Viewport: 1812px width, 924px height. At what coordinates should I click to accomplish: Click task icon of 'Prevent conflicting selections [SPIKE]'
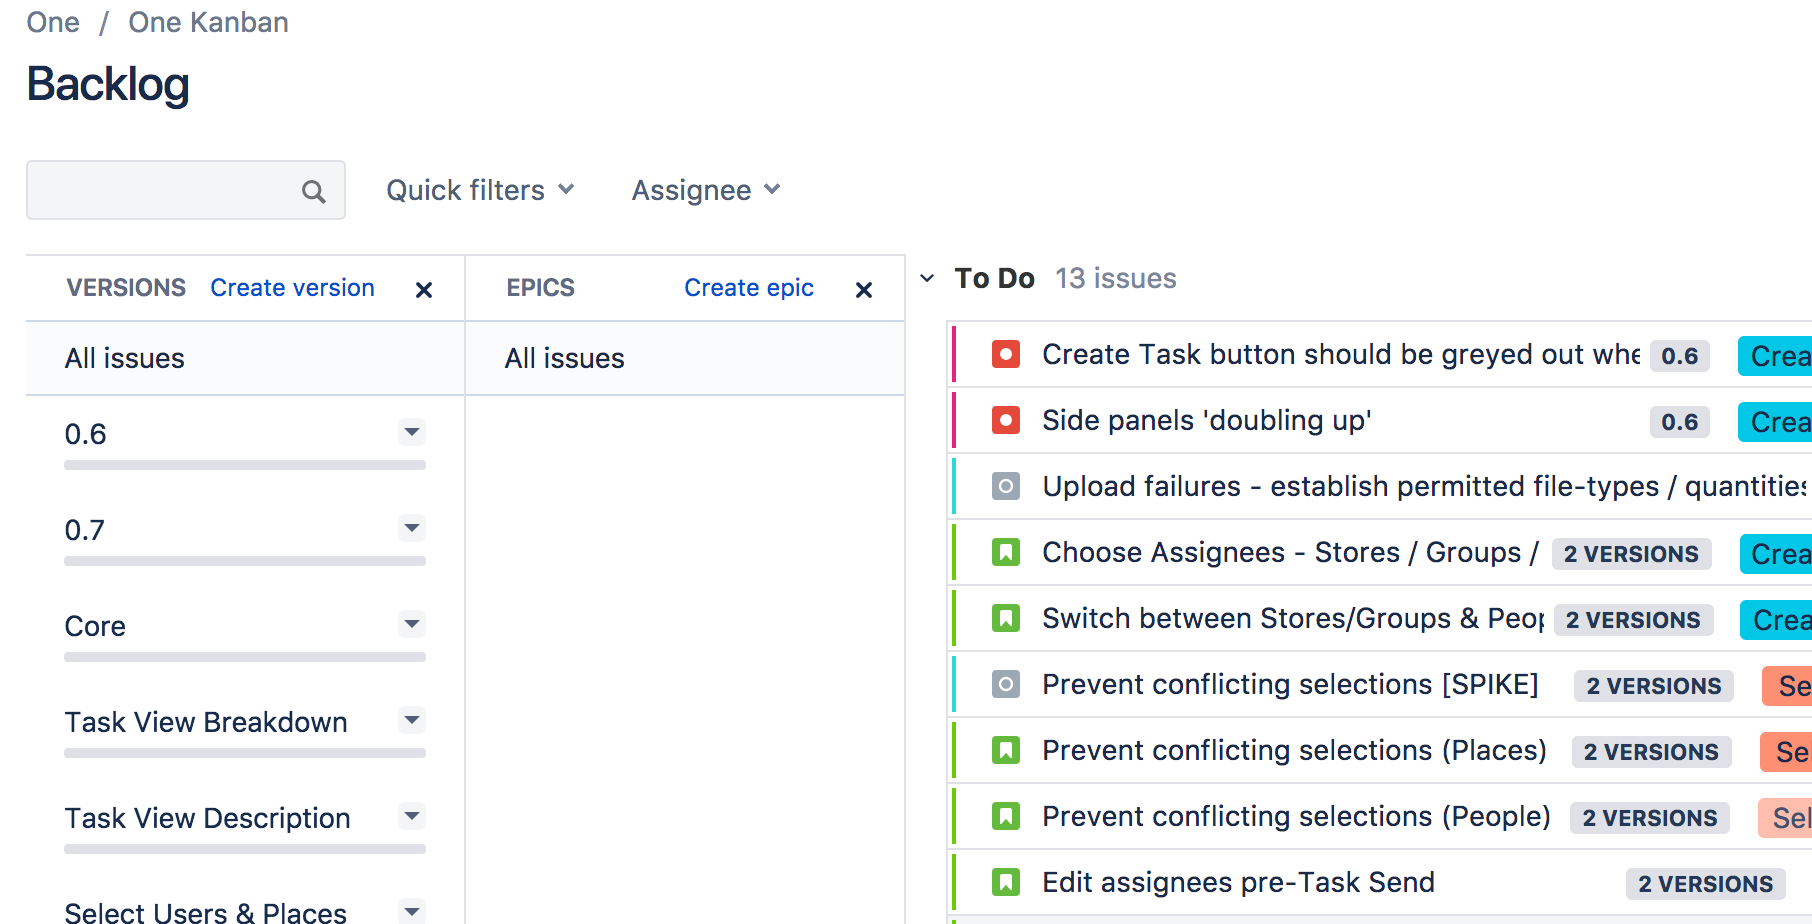click(x=1006, y=684)
